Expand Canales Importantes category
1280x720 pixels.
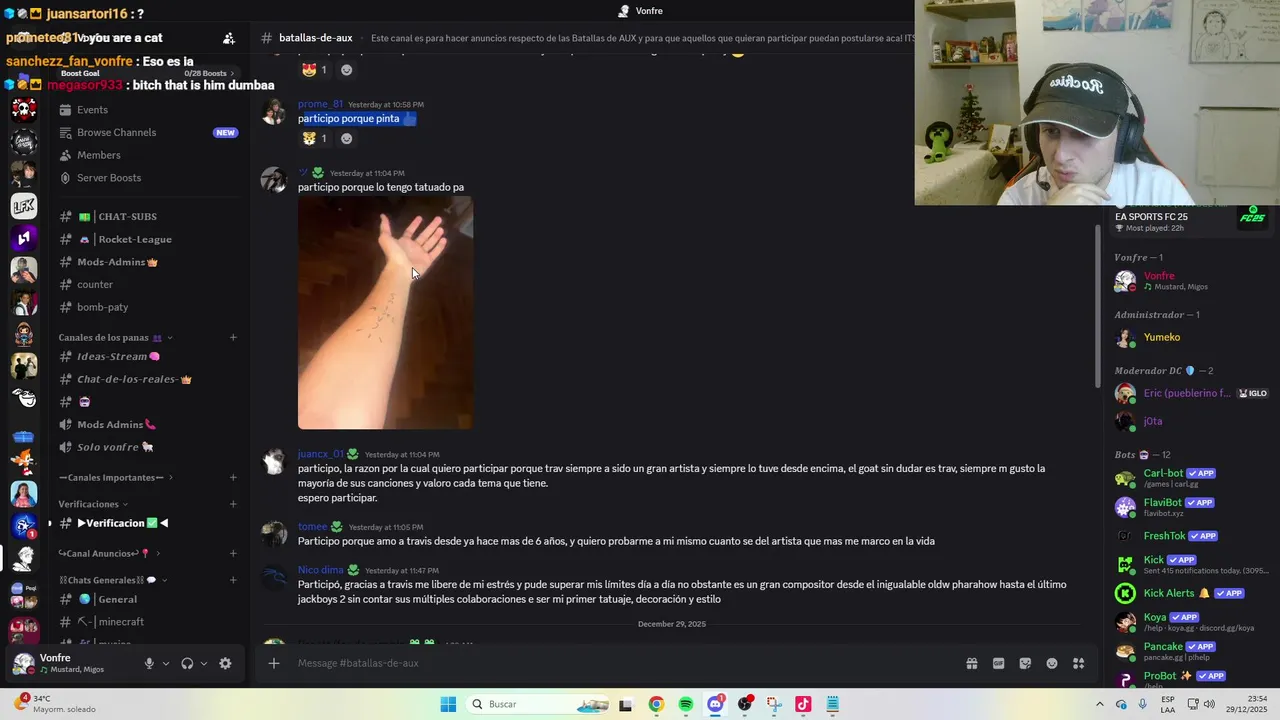point(115,478)
